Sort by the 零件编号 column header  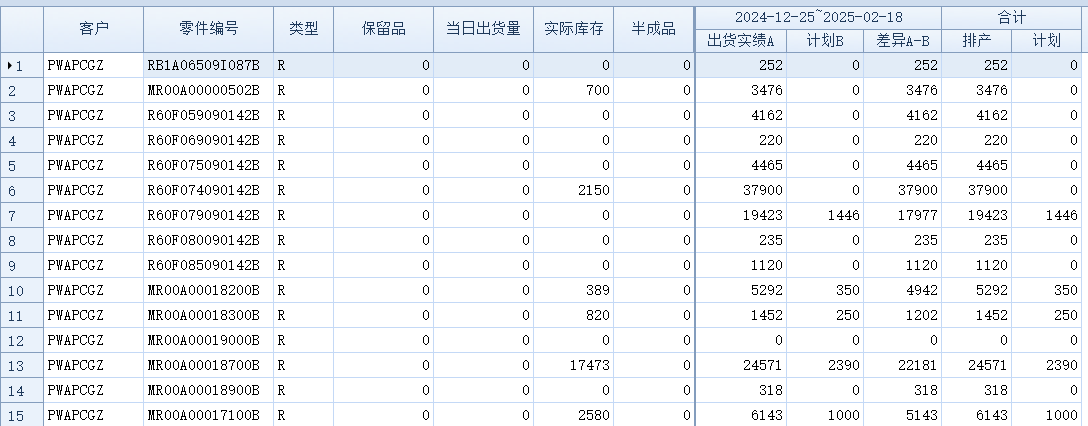click(208, 29)
